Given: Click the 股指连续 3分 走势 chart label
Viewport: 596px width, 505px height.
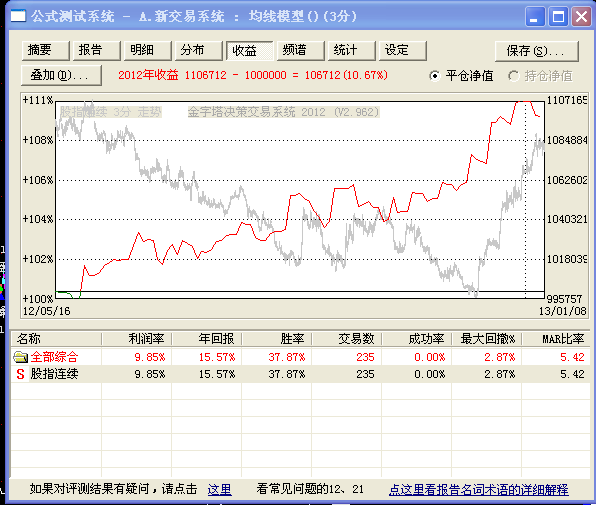Looking at the screenshot, I should pos(111,112).
